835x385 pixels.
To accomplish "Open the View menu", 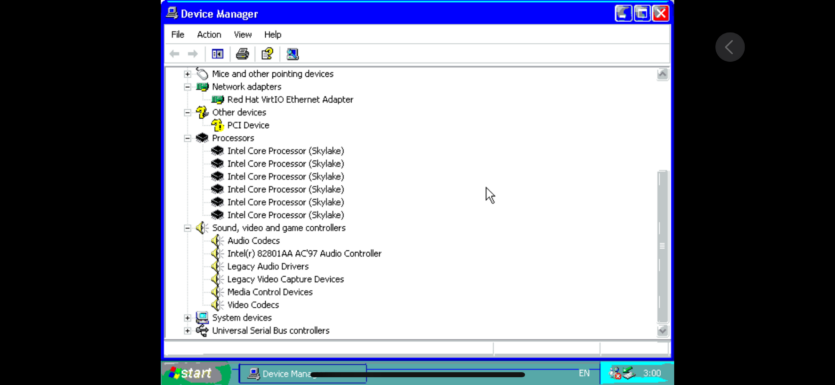I will (243, 35).
